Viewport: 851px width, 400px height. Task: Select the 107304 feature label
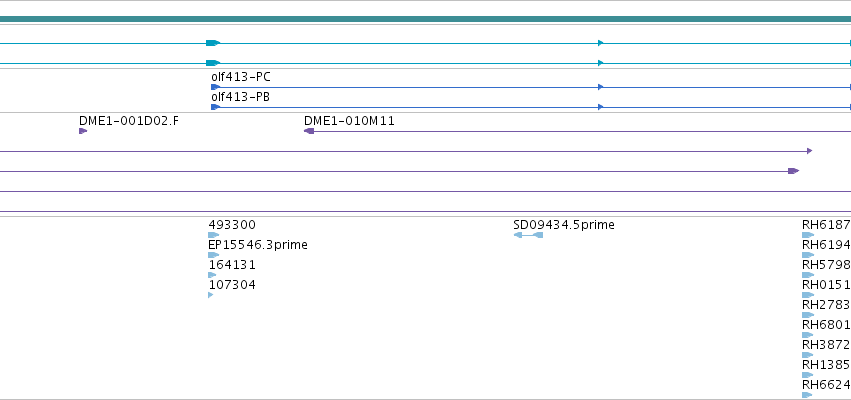(232, 285)
